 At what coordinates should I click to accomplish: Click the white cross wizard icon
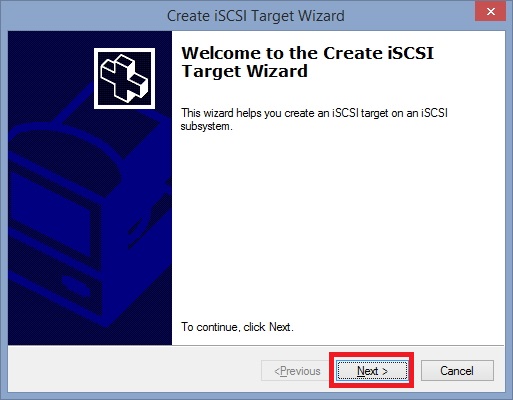(124, 78)
